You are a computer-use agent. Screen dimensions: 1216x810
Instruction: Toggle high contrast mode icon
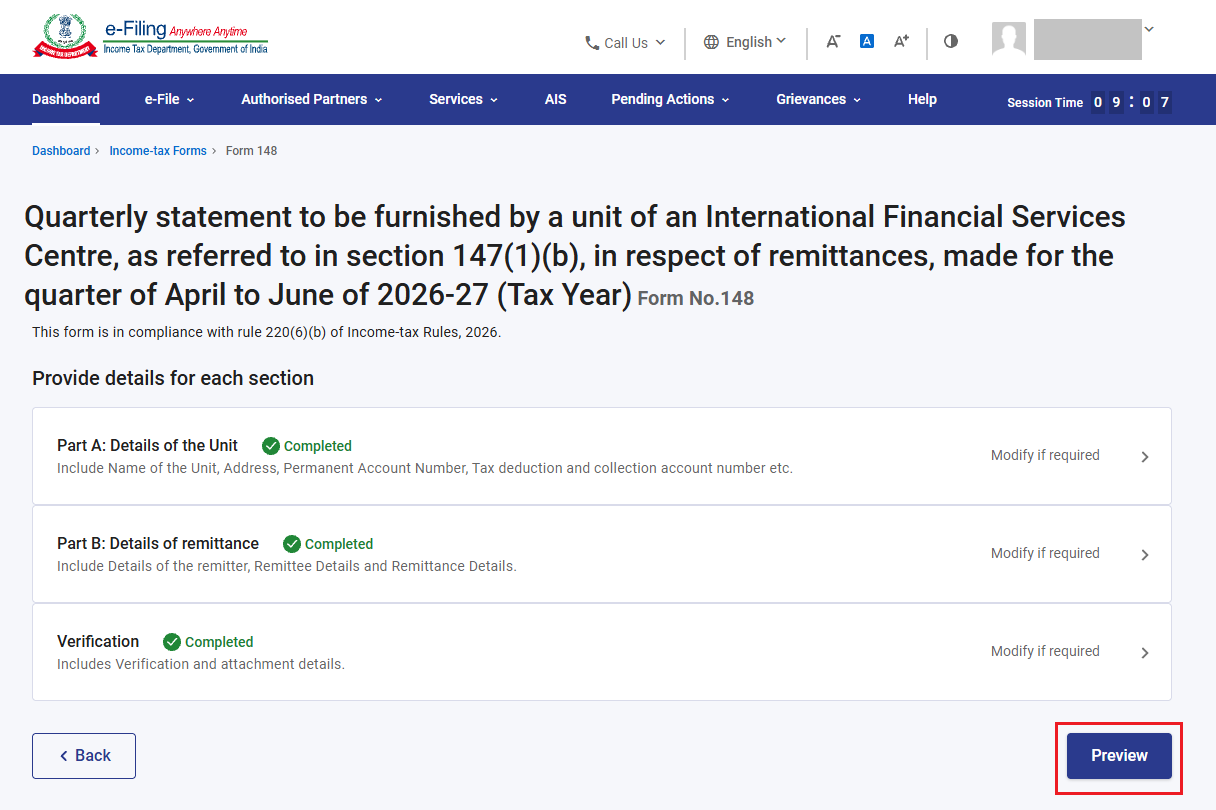coord(951,41)
